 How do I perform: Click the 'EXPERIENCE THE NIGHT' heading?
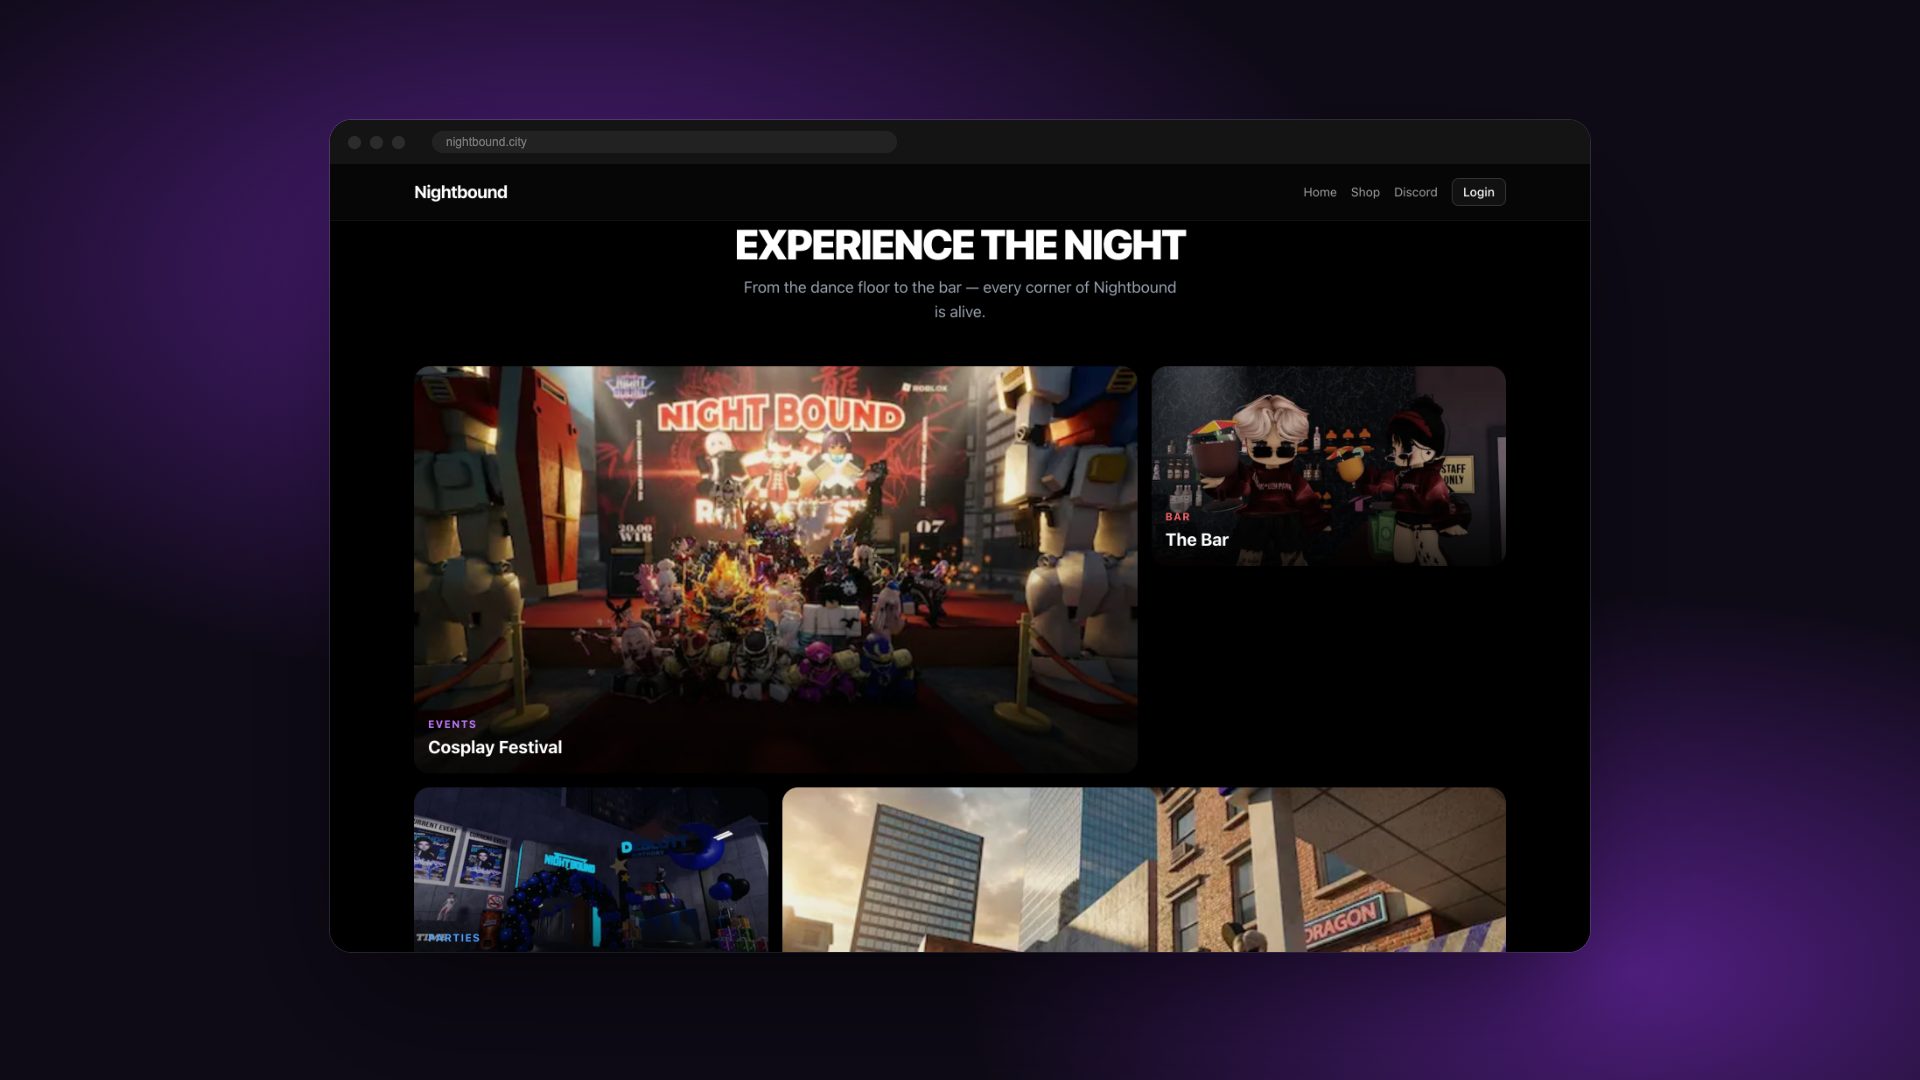(x=960, y=245)
